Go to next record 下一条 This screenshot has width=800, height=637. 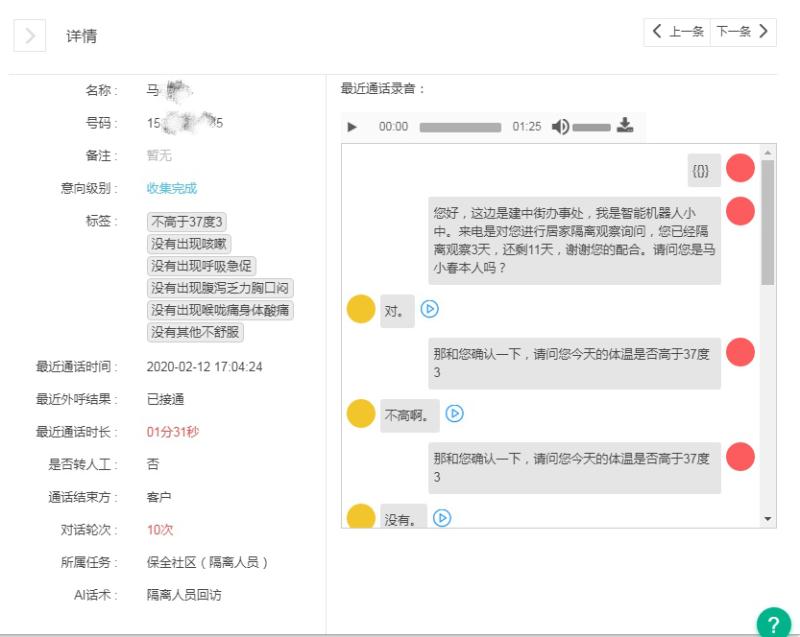tap(744, 31)
